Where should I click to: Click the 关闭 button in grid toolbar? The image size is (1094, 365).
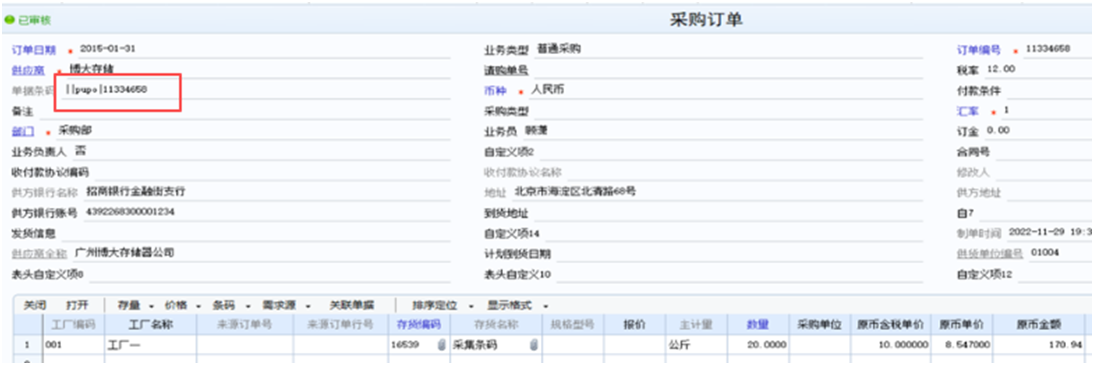pos(34,306)
